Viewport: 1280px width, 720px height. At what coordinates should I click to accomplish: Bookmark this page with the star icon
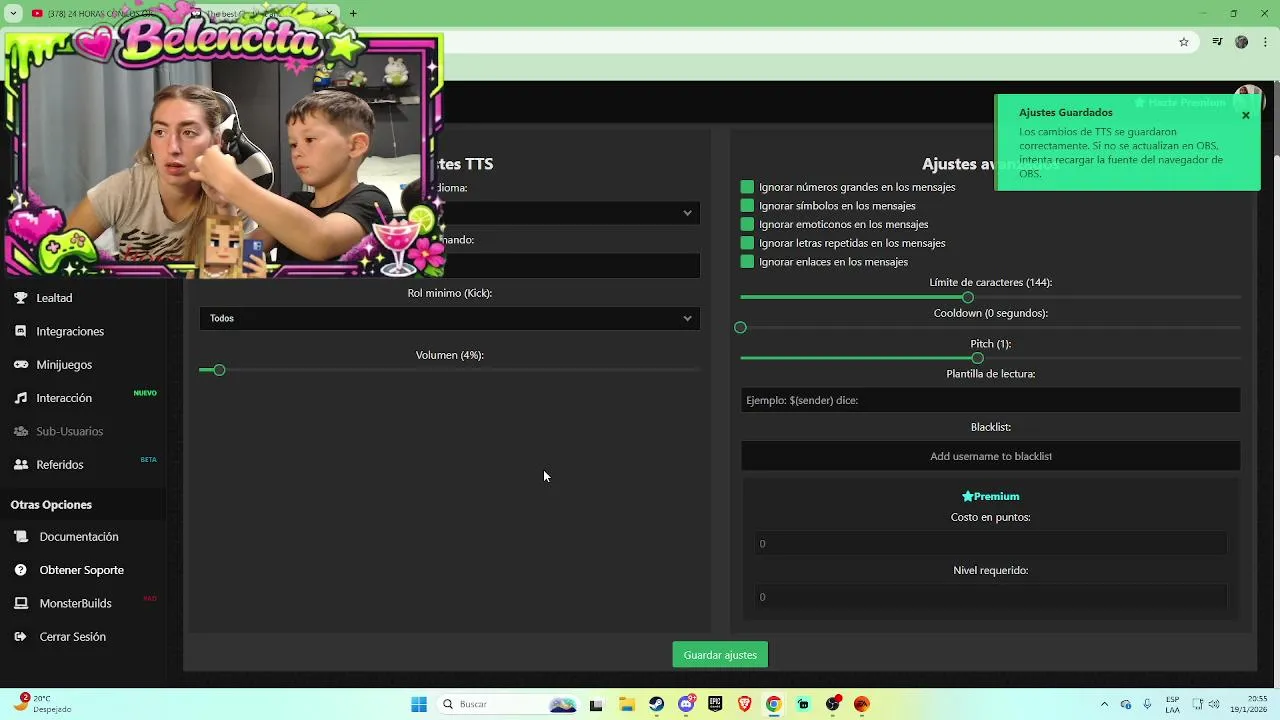click(x=1184, y=42)
